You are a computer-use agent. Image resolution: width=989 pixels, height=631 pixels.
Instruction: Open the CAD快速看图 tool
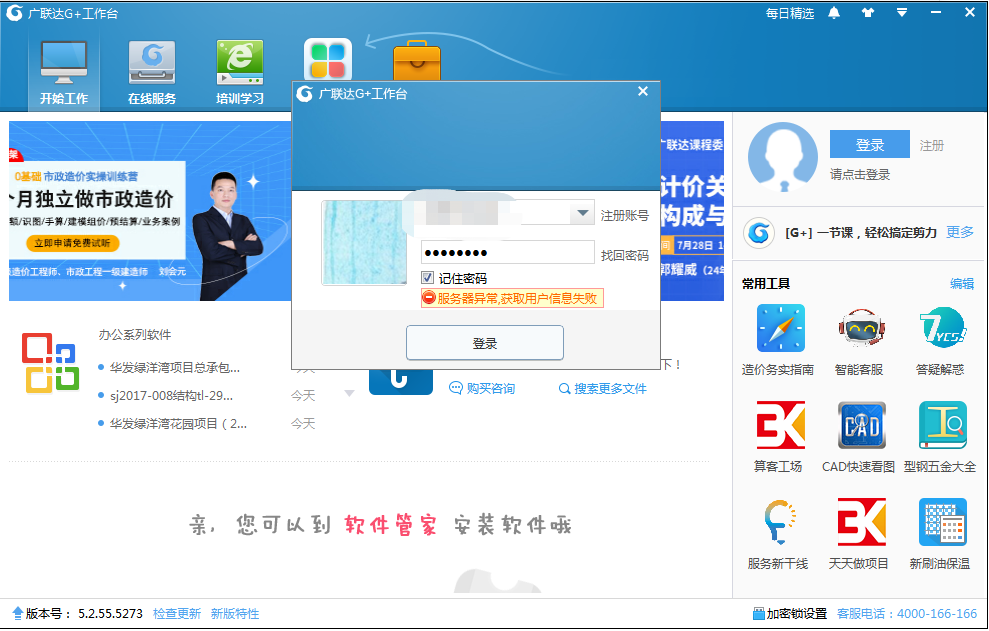click(862, 425)
